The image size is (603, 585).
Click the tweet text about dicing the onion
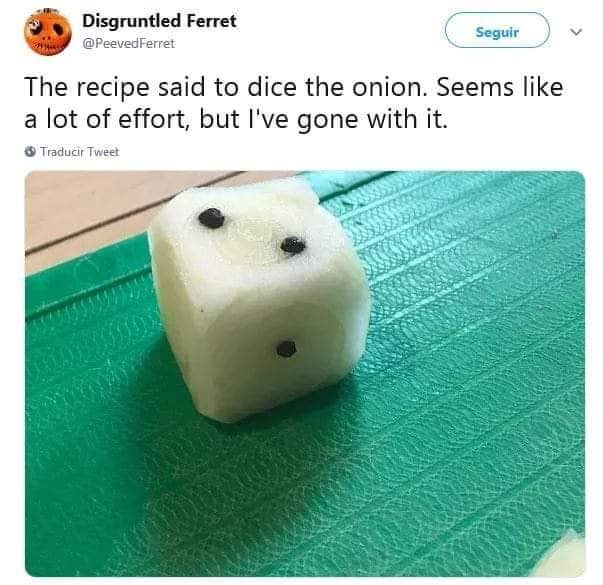pyautogui.click(x=294, y=103)
